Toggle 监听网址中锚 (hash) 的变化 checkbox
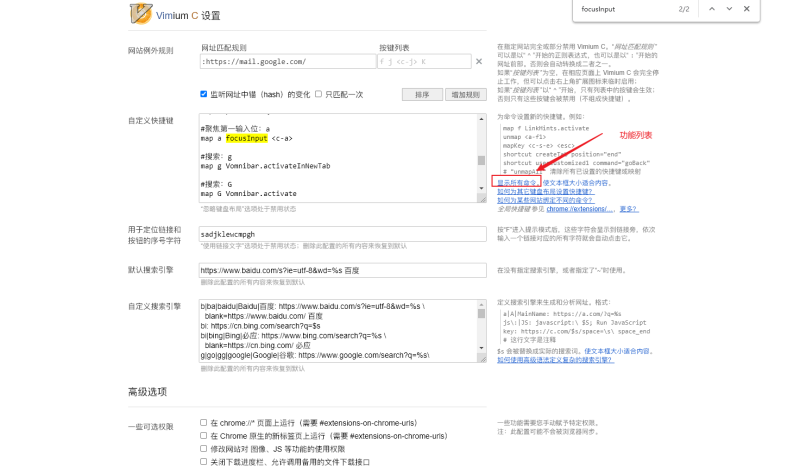This screenshot has height=474, width=800. [204, 94]
